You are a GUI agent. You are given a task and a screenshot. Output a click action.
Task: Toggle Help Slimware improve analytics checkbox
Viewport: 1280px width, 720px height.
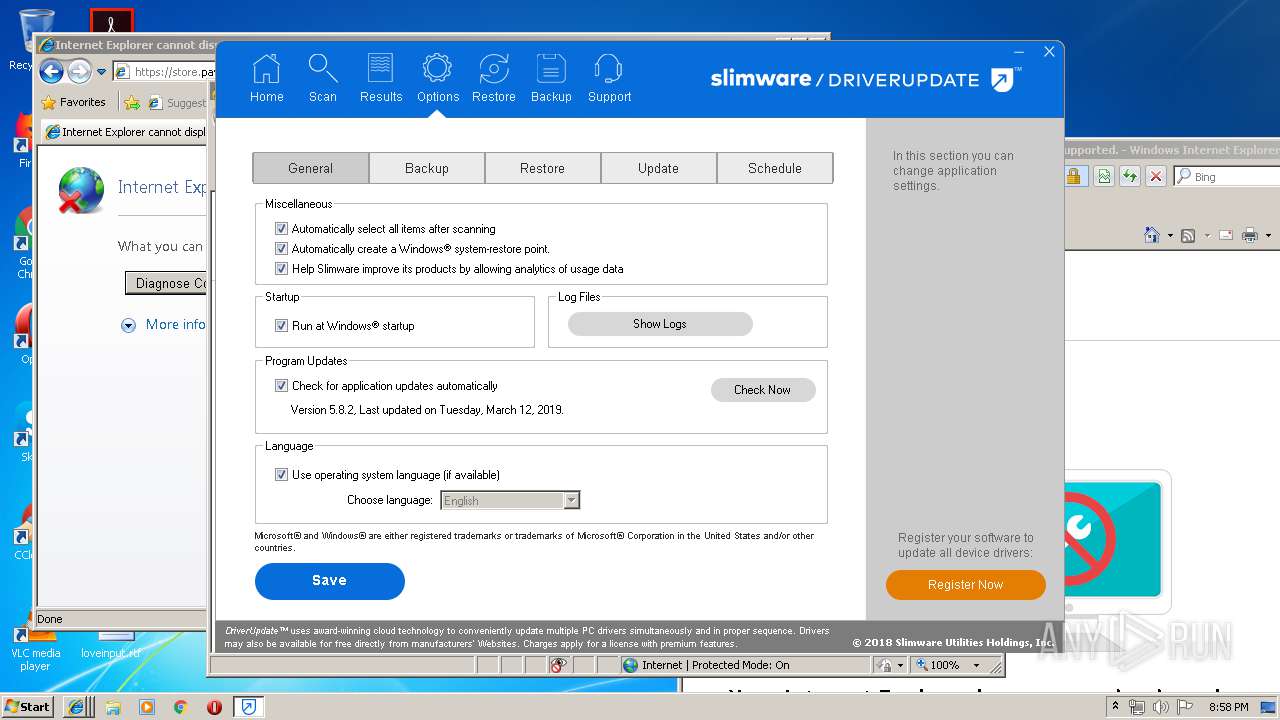click(x=281, y=269)
